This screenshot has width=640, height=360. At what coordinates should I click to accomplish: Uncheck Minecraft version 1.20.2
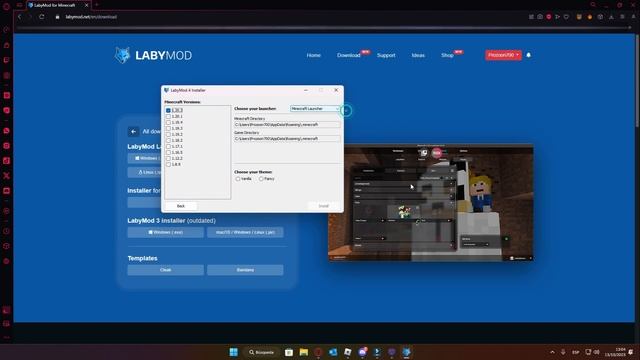[x=168, y=110]
